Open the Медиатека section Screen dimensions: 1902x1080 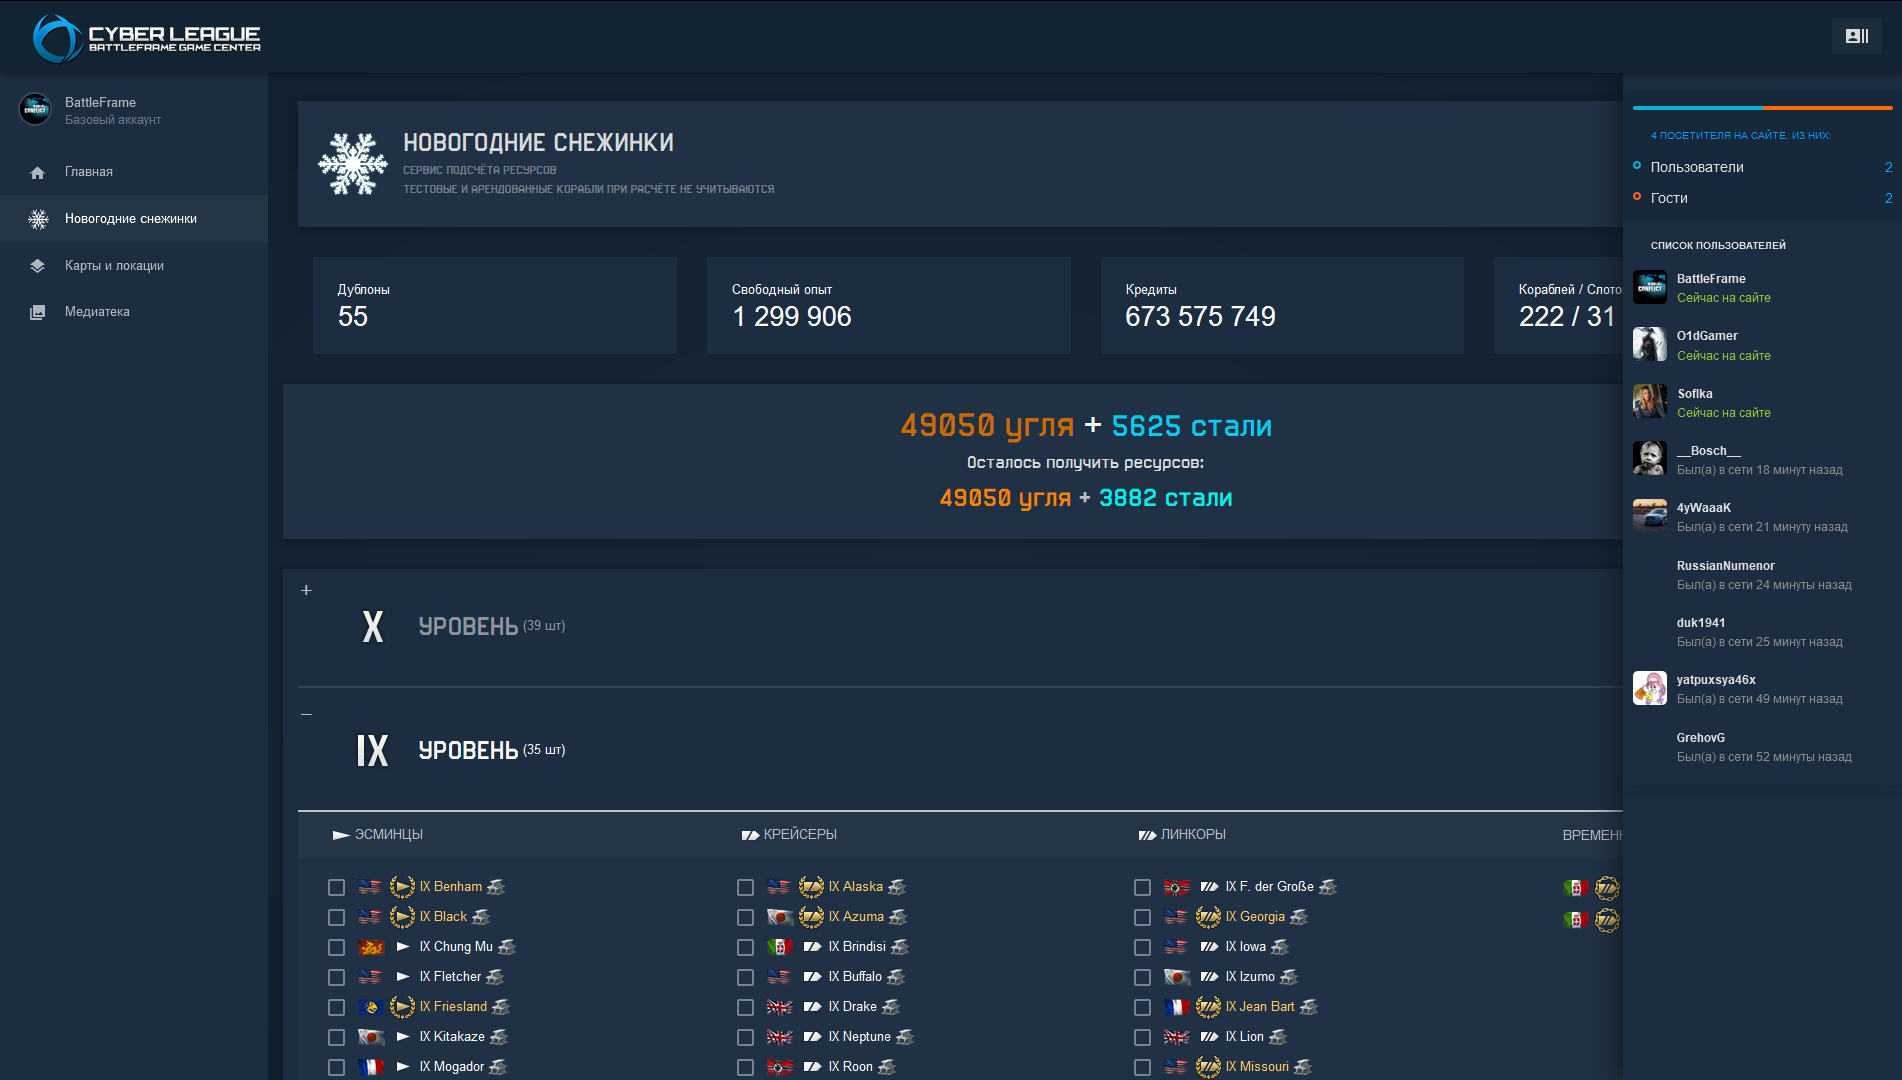pos(134,312)
